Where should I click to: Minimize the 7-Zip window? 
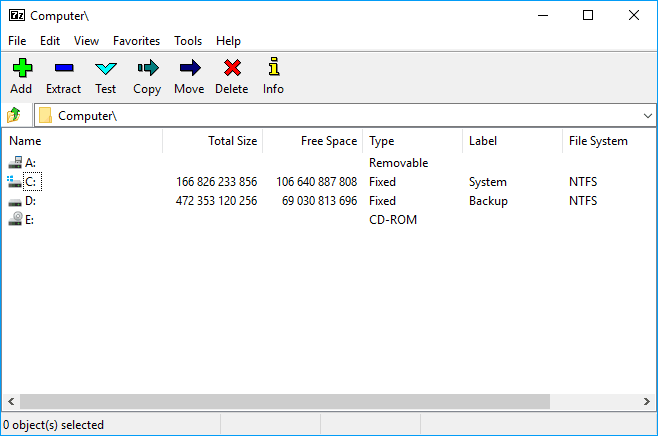click(543, 16)
